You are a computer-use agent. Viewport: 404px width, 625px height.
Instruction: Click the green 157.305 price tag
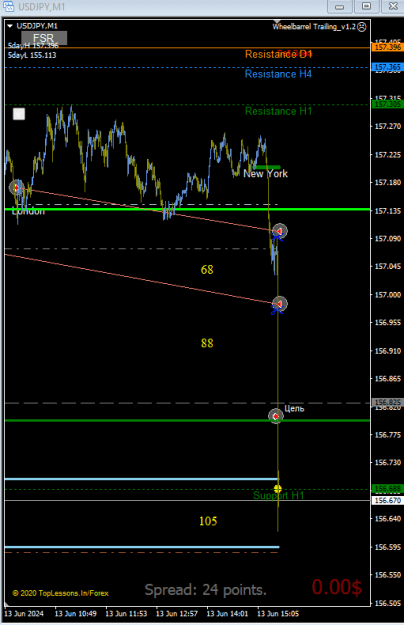[x=387, y=104]
